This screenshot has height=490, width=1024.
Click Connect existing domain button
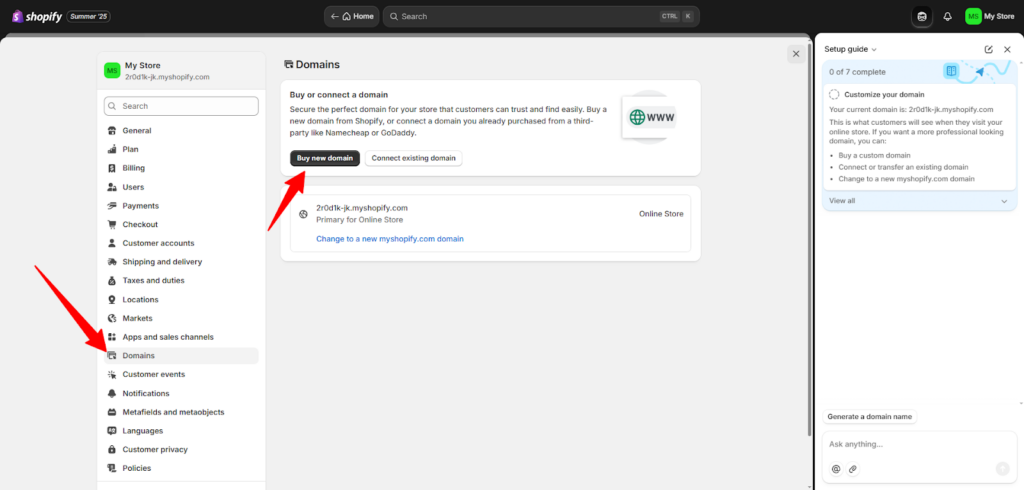(413, 158)
